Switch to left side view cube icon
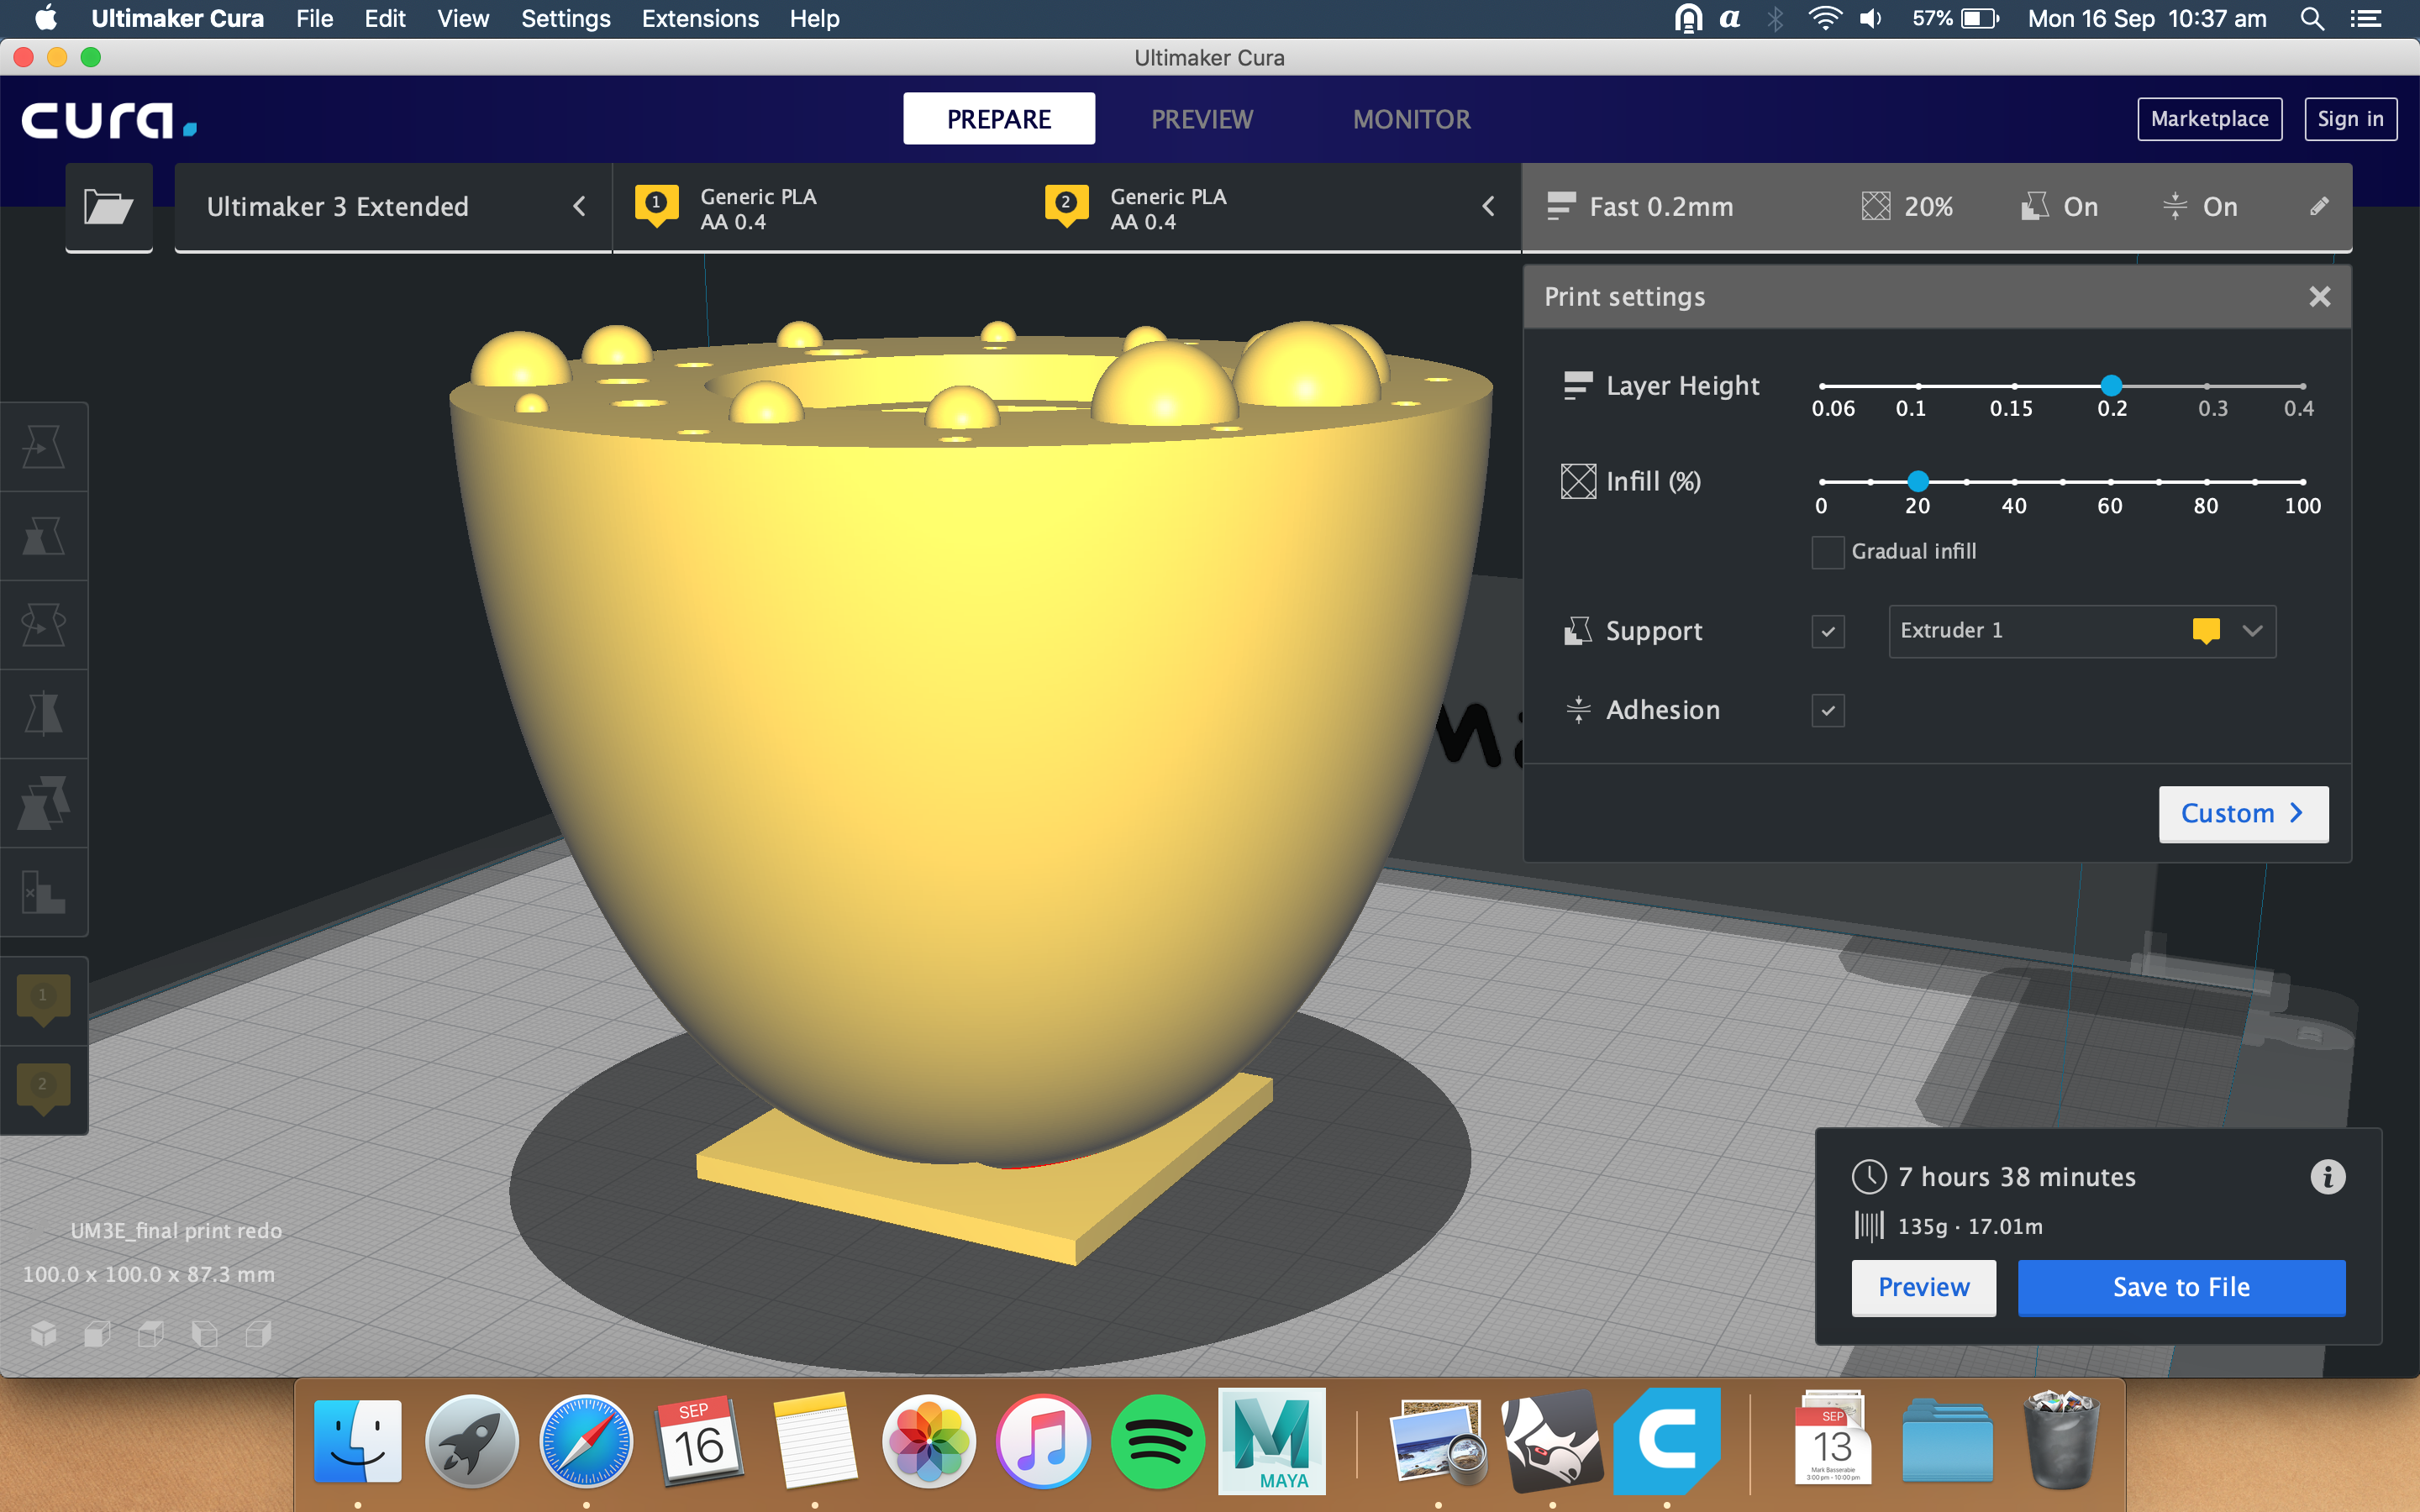This screenshot has width=2420, height=1512. point(205,1333)
